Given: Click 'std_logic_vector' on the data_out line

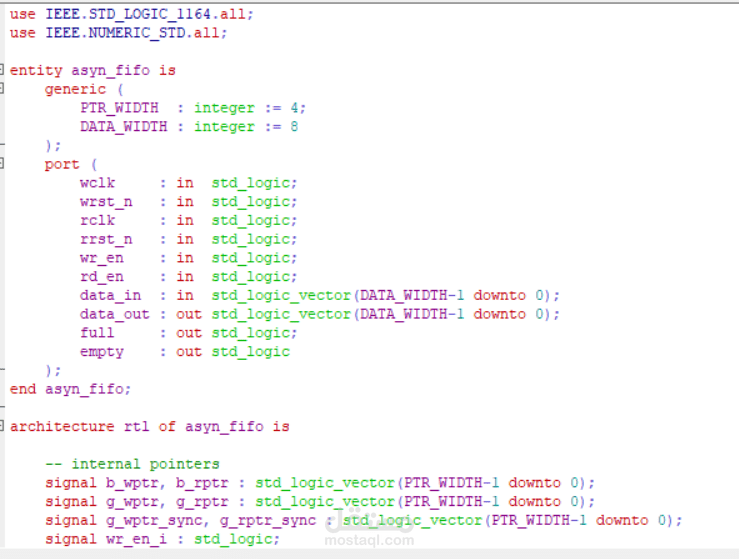Looking at the screenshot, I should tap(281, 314).
